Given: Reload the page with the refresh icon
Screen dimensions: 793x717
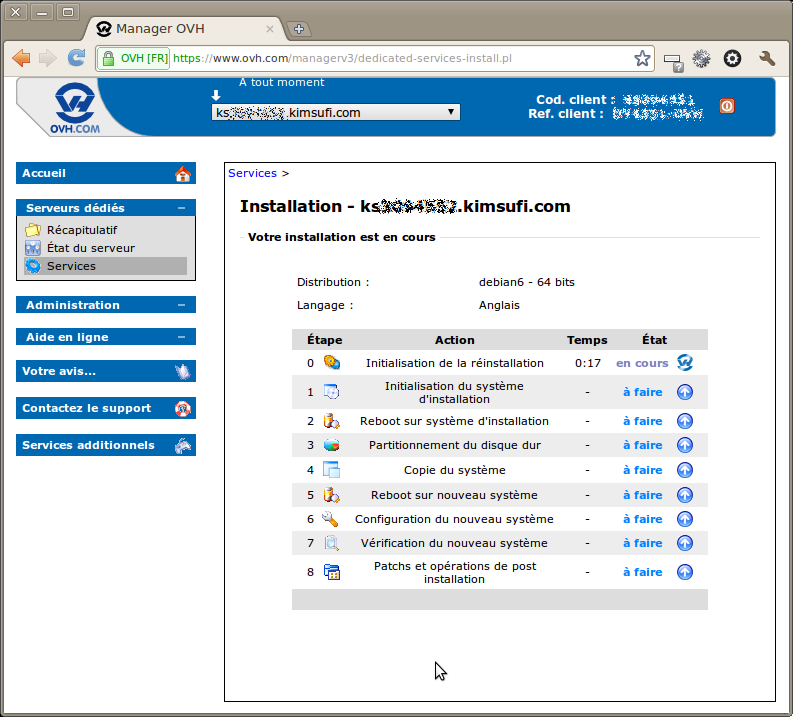Looking at the screenshot, I should (x=77, y=58).
